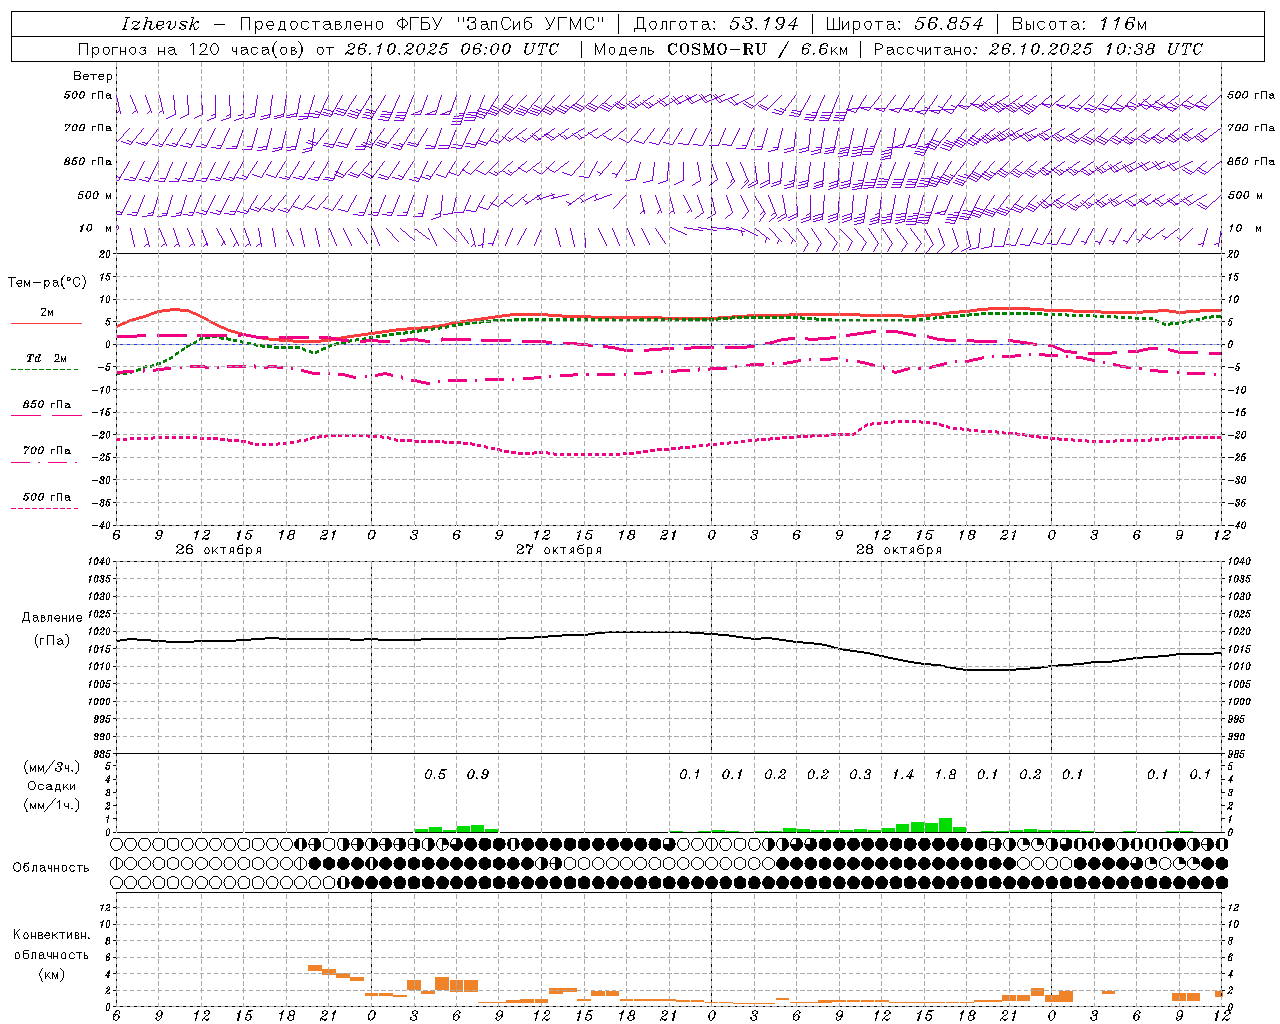The width and height of the screenshot is (1280, 1024).
Task: Click the Давление pressure panel title
Action: coord(52,618)
